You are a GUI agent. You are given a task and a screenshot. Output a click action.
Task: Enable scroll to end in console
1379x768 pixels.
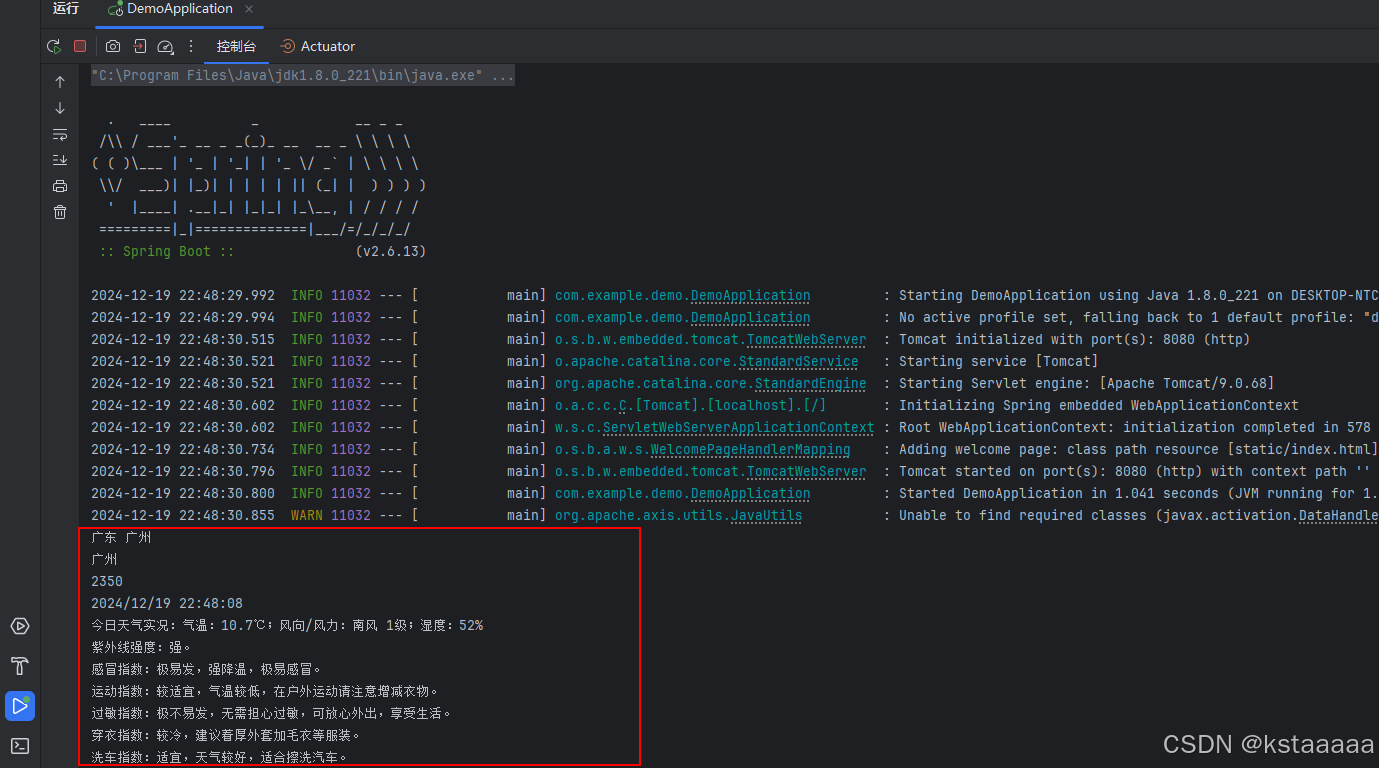pos(59,159)
